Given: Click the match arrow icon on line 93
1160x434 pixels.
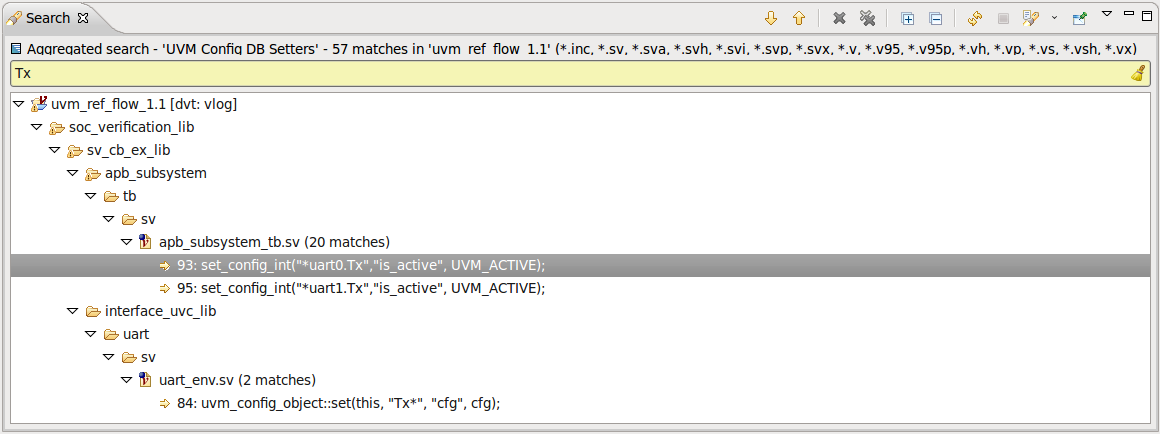Looking at the screenshot, I should coord(165,265).
